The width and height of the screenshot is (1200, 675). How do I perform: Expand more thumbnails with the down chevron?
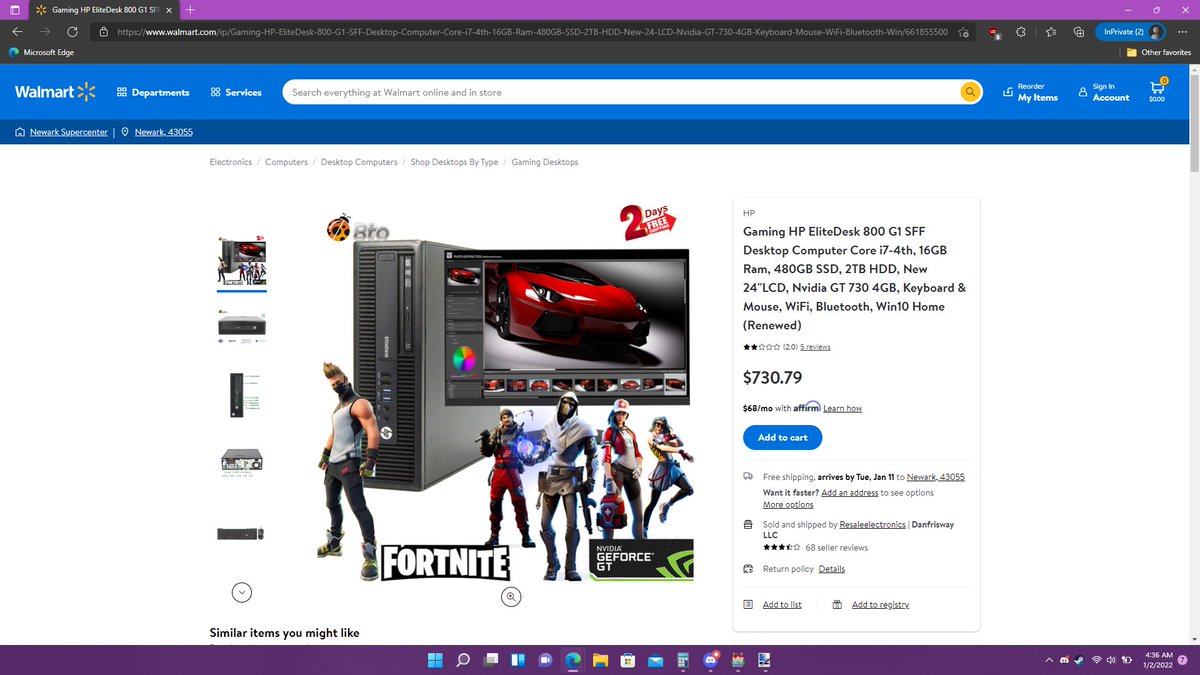242,592
